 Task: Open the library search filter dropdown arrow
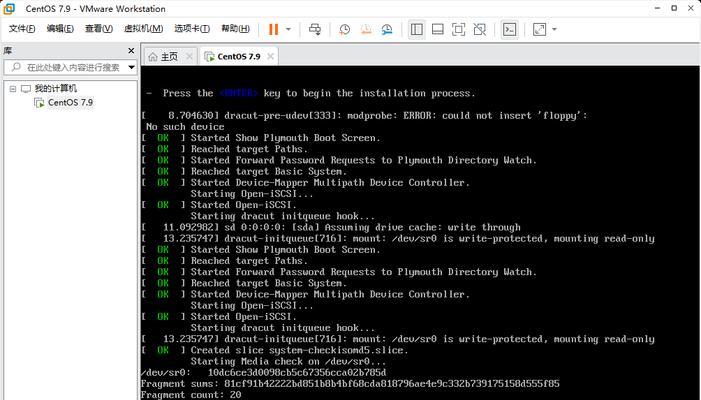(x=131, y=67)
